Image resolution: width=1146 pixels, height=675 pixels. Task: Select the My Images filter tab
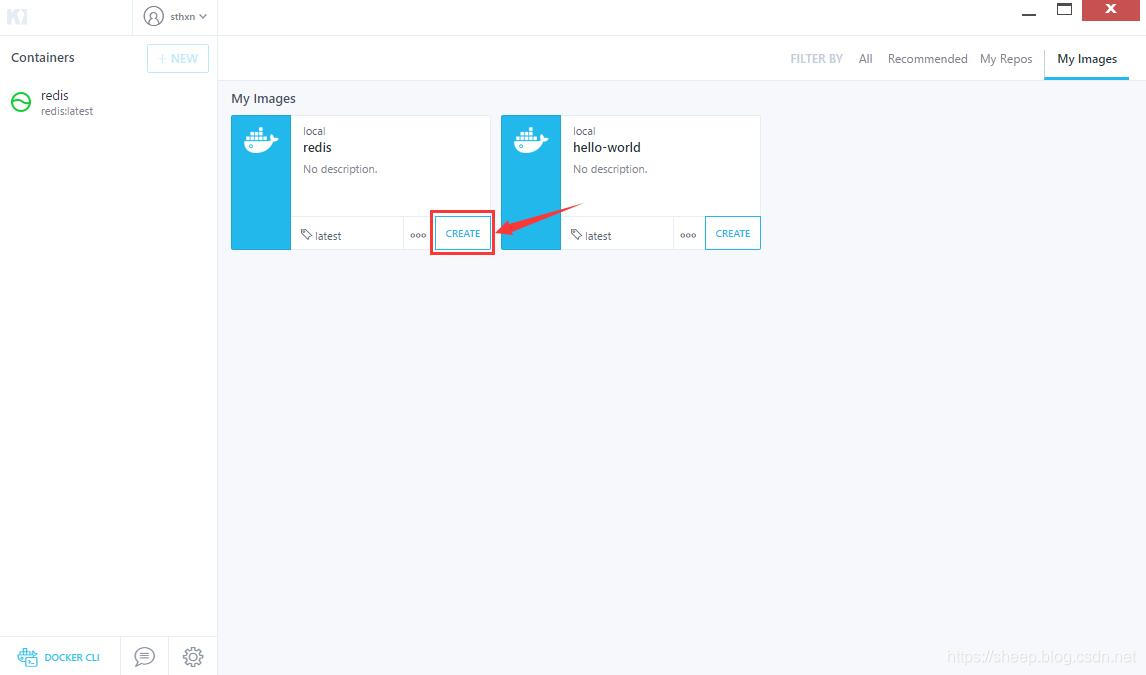point(1087,59)
